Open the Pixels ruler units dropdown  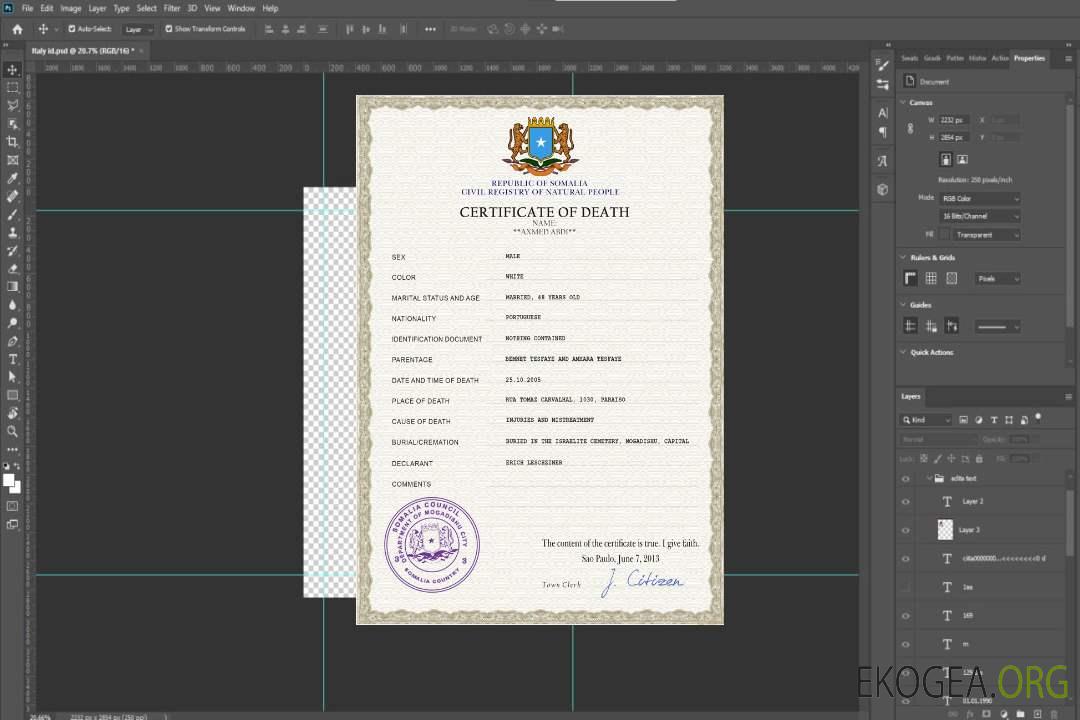click(998, 278)
